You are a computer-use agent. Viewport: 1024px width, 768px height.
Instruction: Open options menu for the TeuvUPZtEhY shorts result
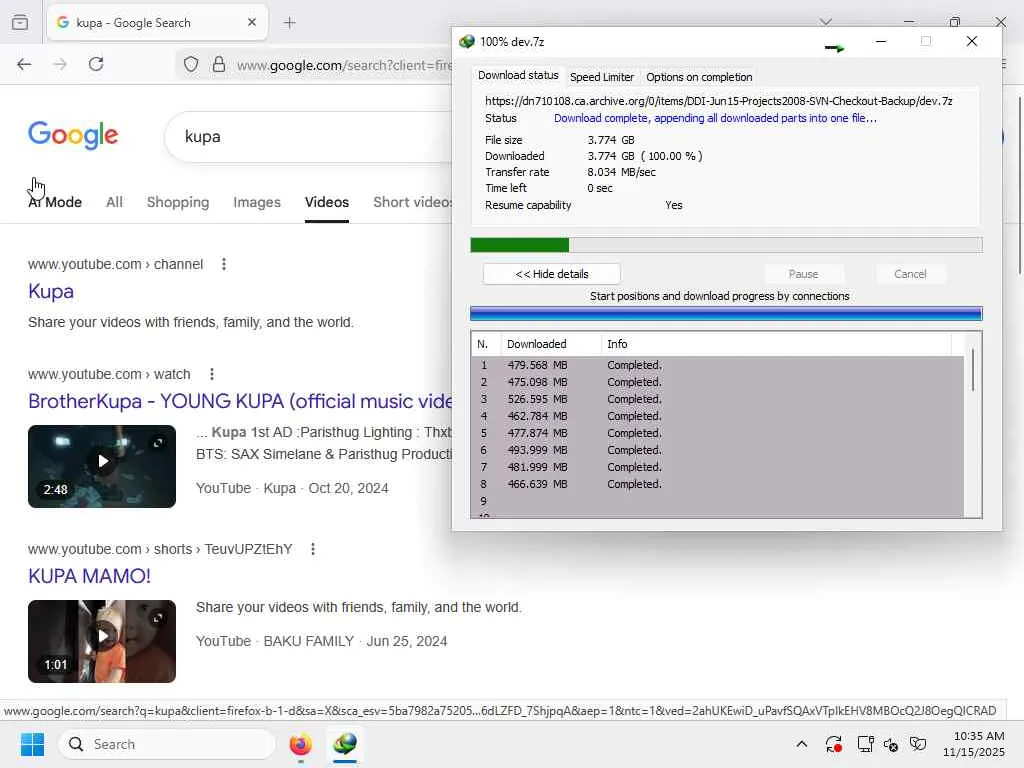(x=313, y=549)
